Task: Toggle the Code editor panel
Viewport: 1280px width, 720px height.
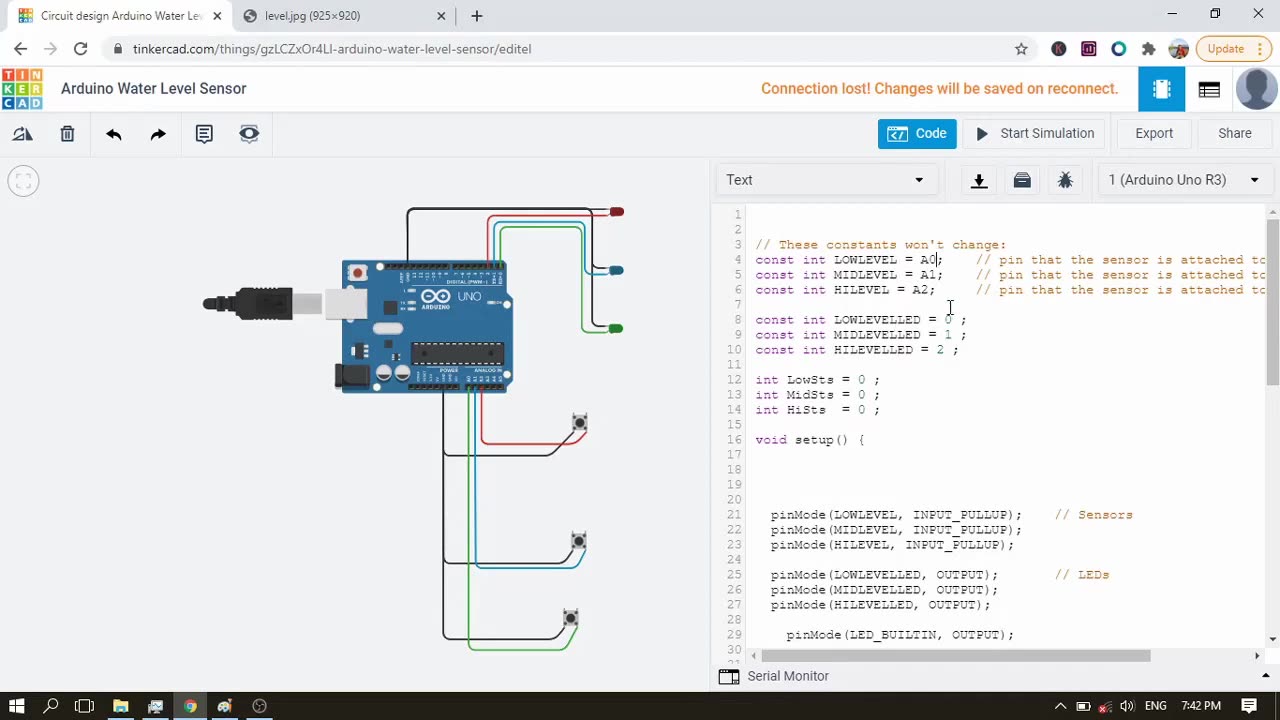Action: 917,133
